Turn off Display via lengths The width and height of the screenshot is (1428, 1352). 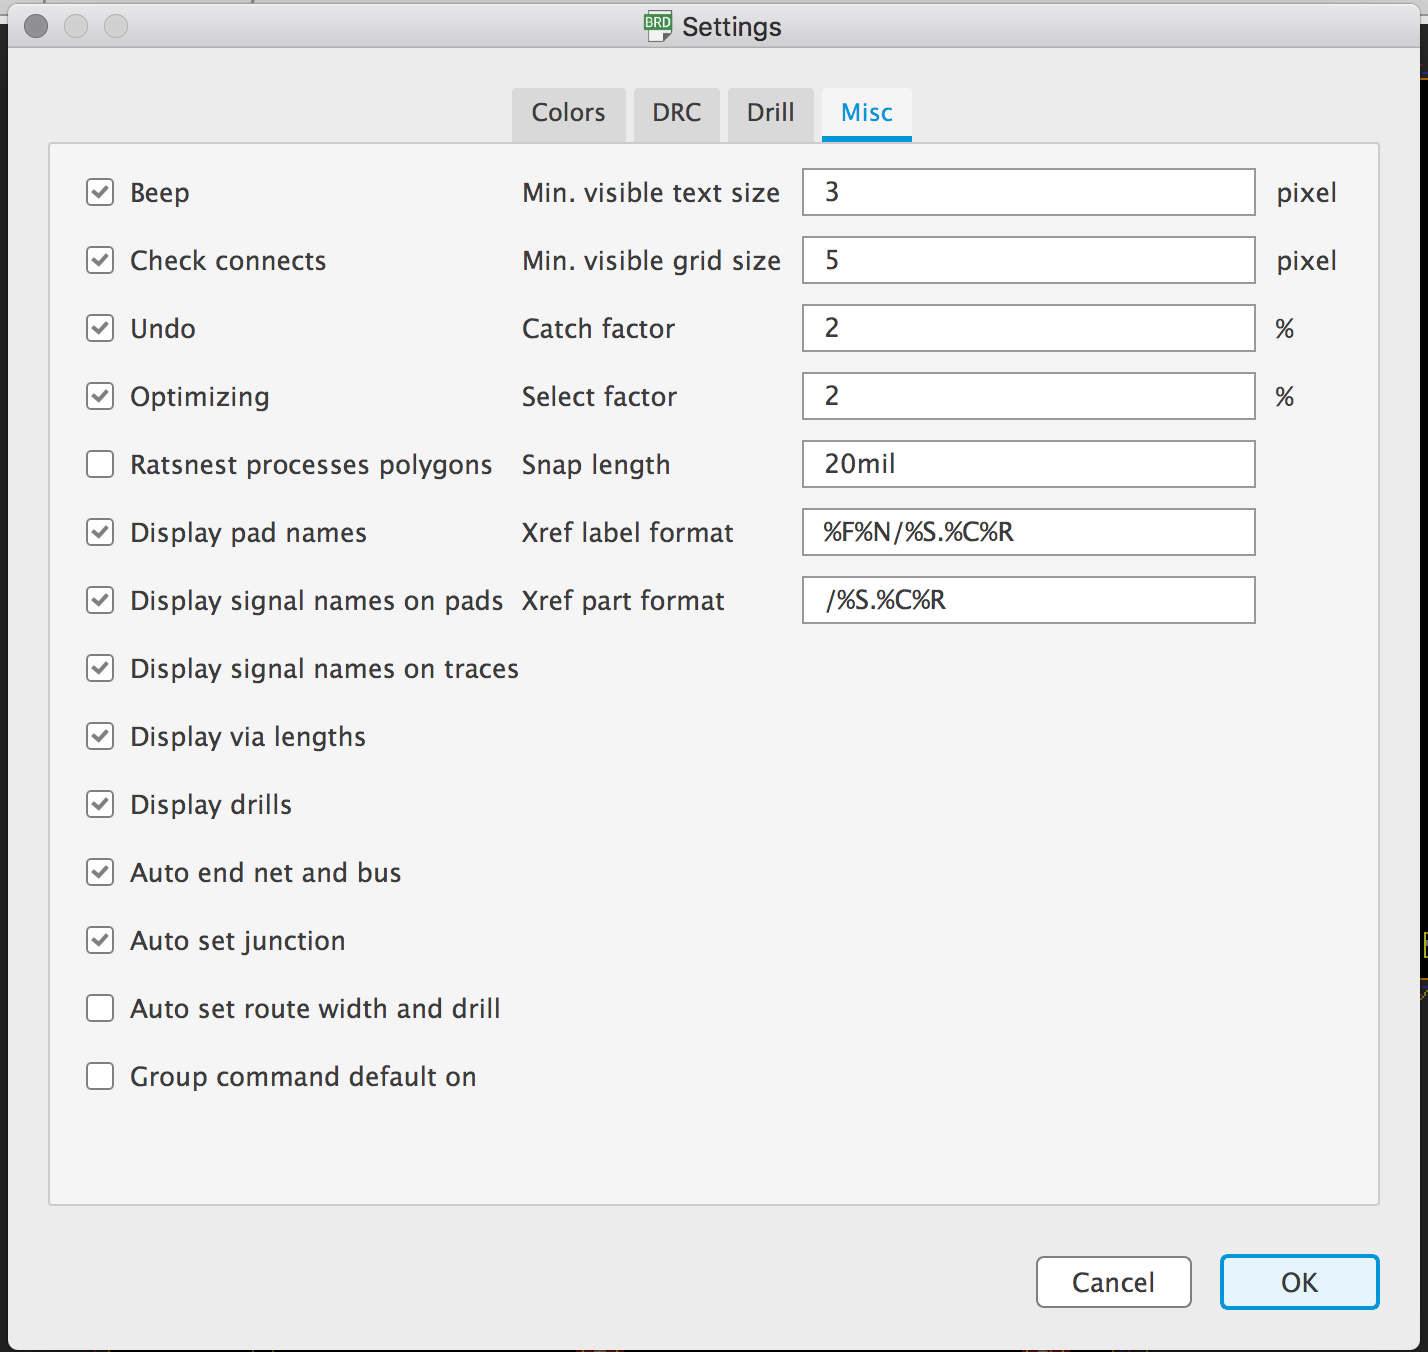tap(99, 736)
